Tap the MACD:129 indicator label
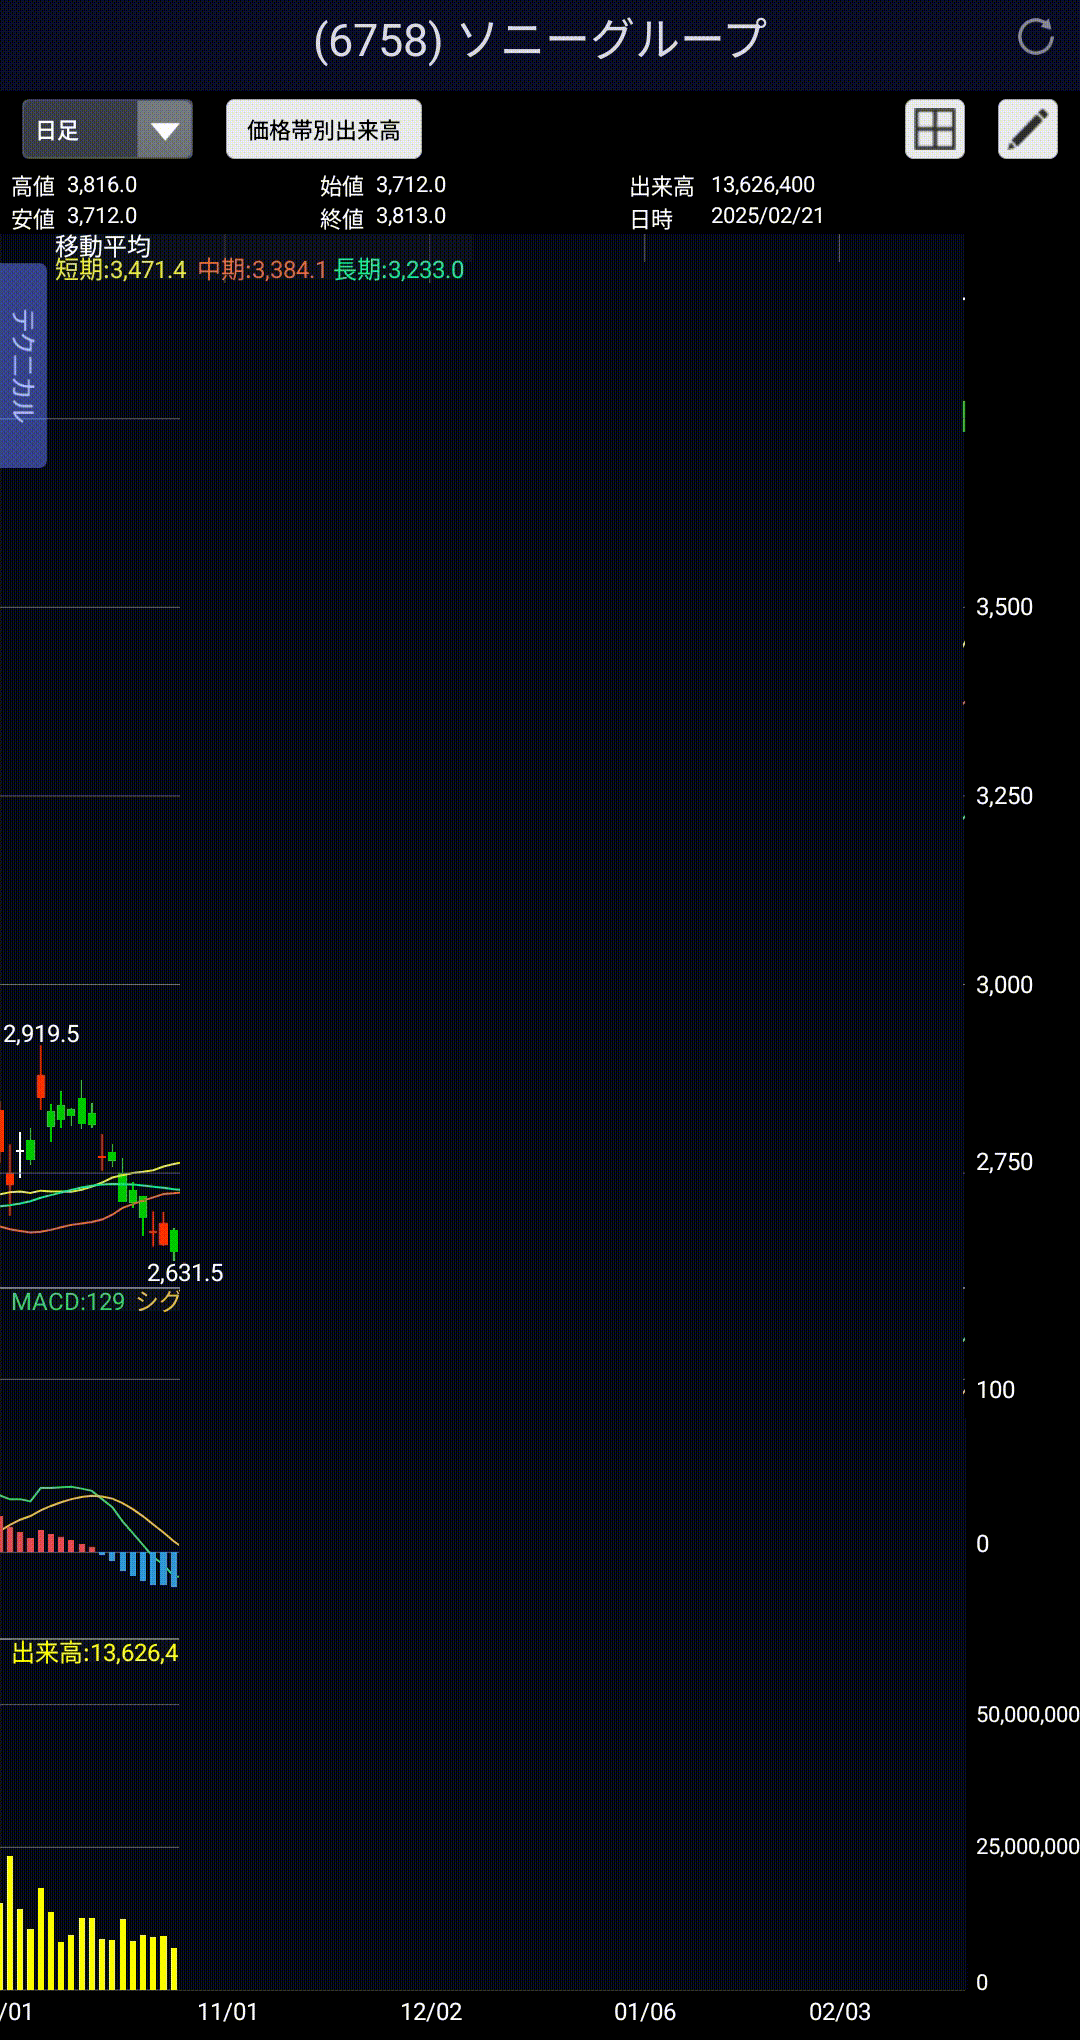The image size is (1080, 2040). (68, 1302)
